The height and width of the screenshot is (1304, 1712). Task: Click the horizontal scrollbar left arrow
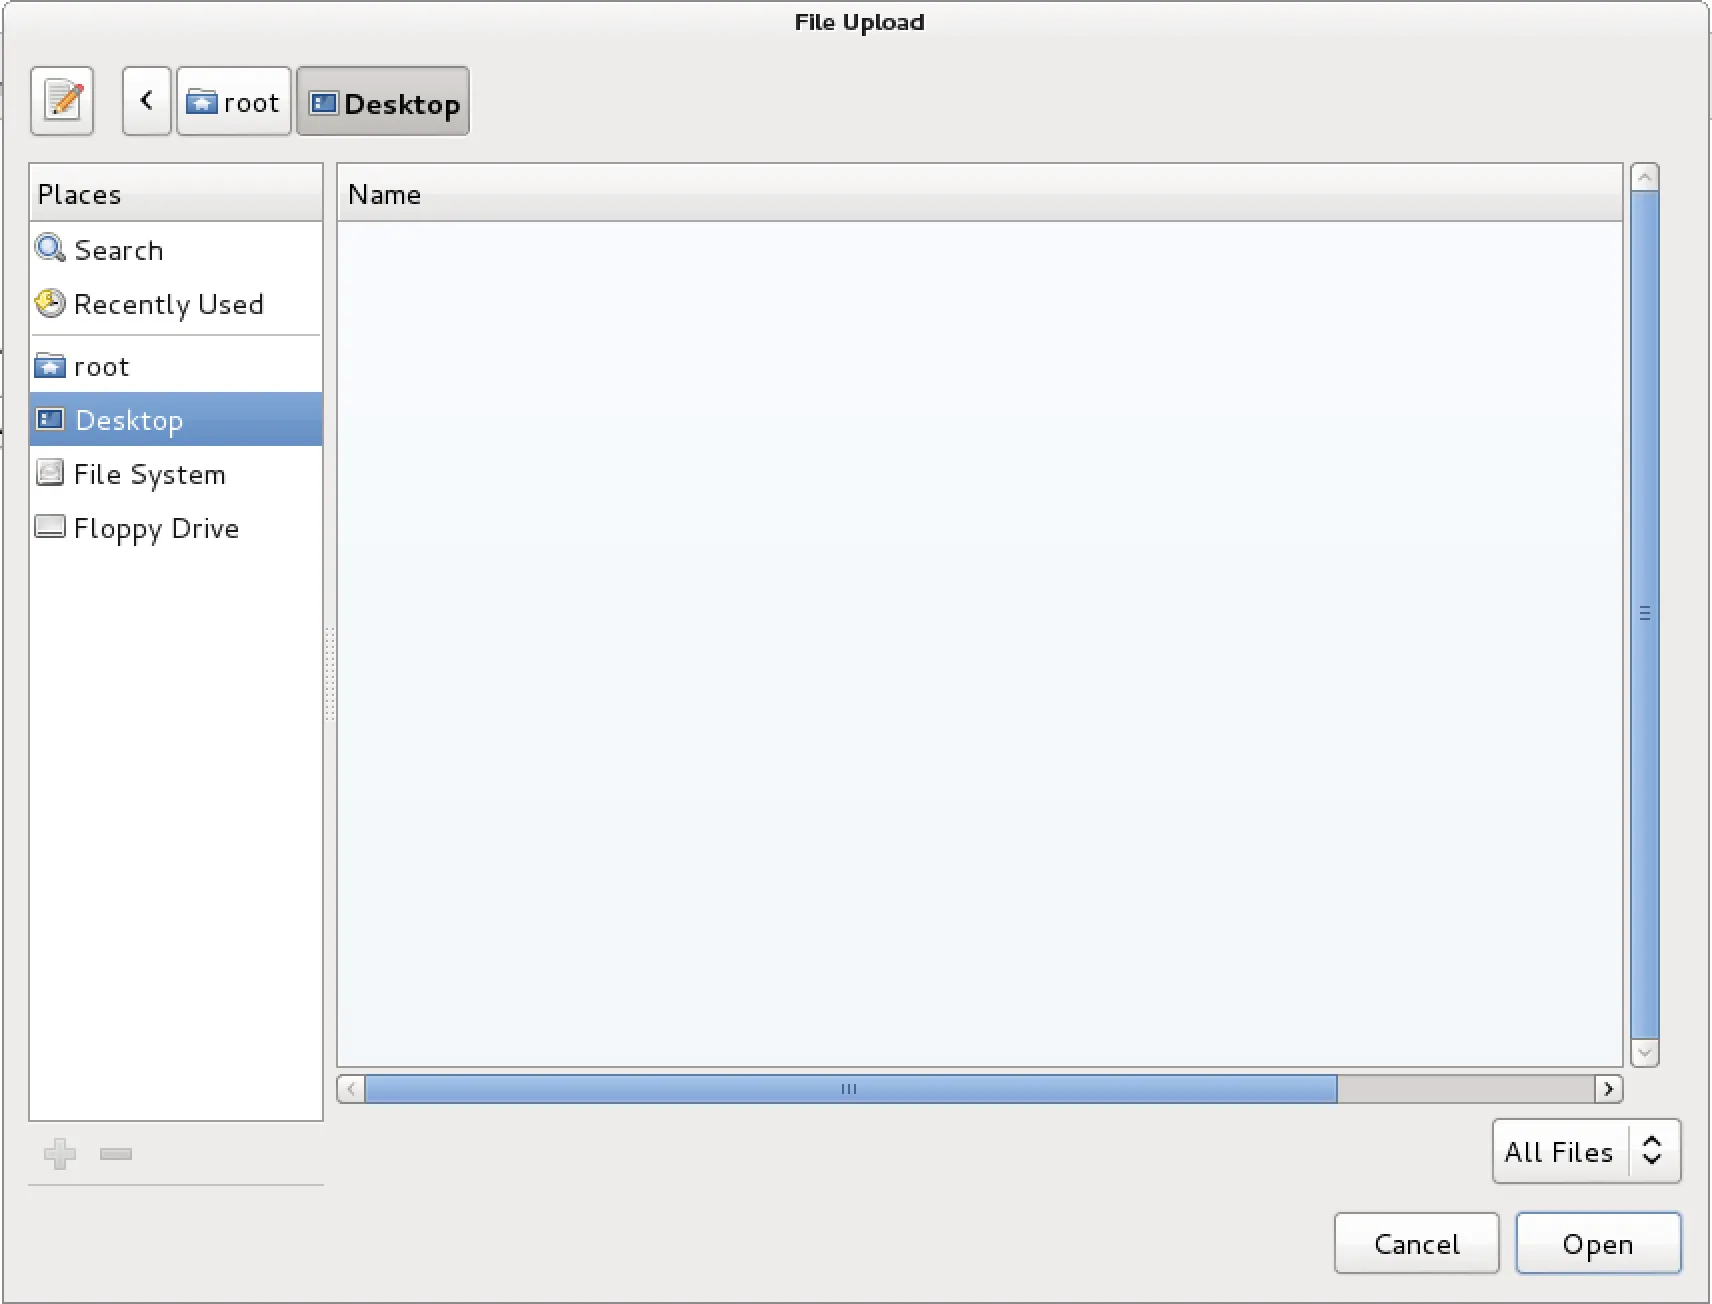click(351, 1089)
